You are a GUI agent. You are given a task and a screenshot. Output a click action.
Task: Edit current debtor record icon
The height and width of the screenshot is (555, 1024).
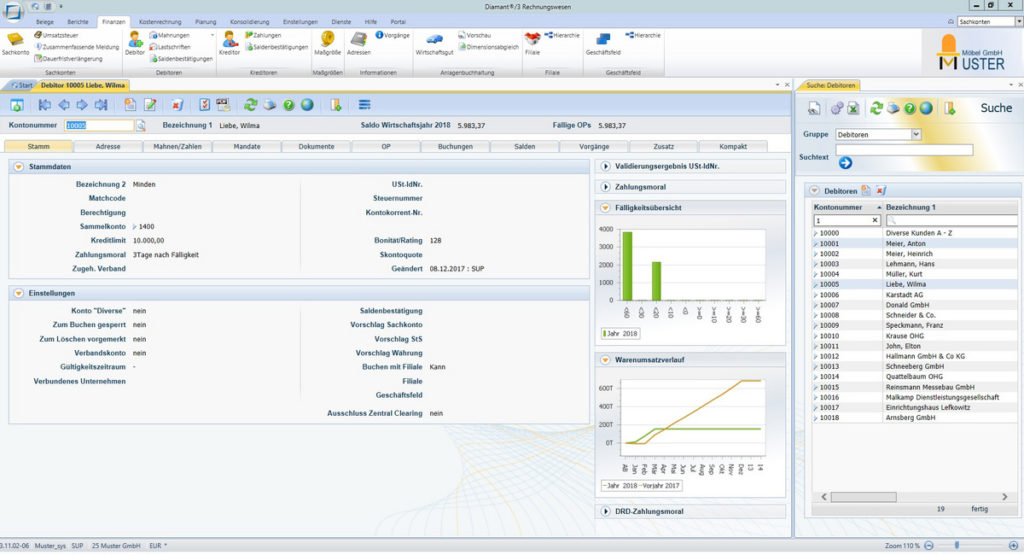click(x=150, y=105)
